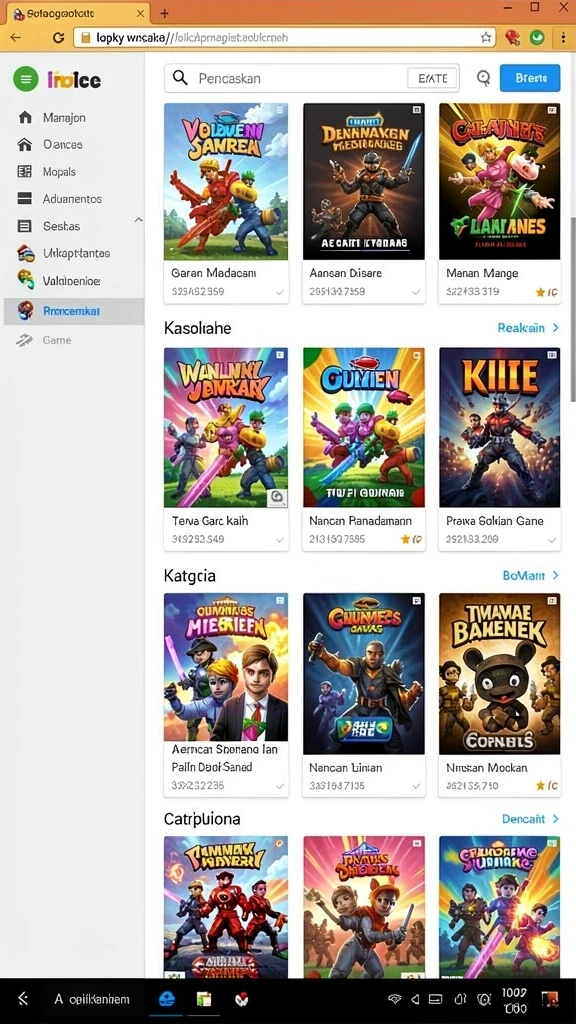Viewport: 576px width, 1024px height.
Task: Click browser reload icon
Action: point(58,37)
